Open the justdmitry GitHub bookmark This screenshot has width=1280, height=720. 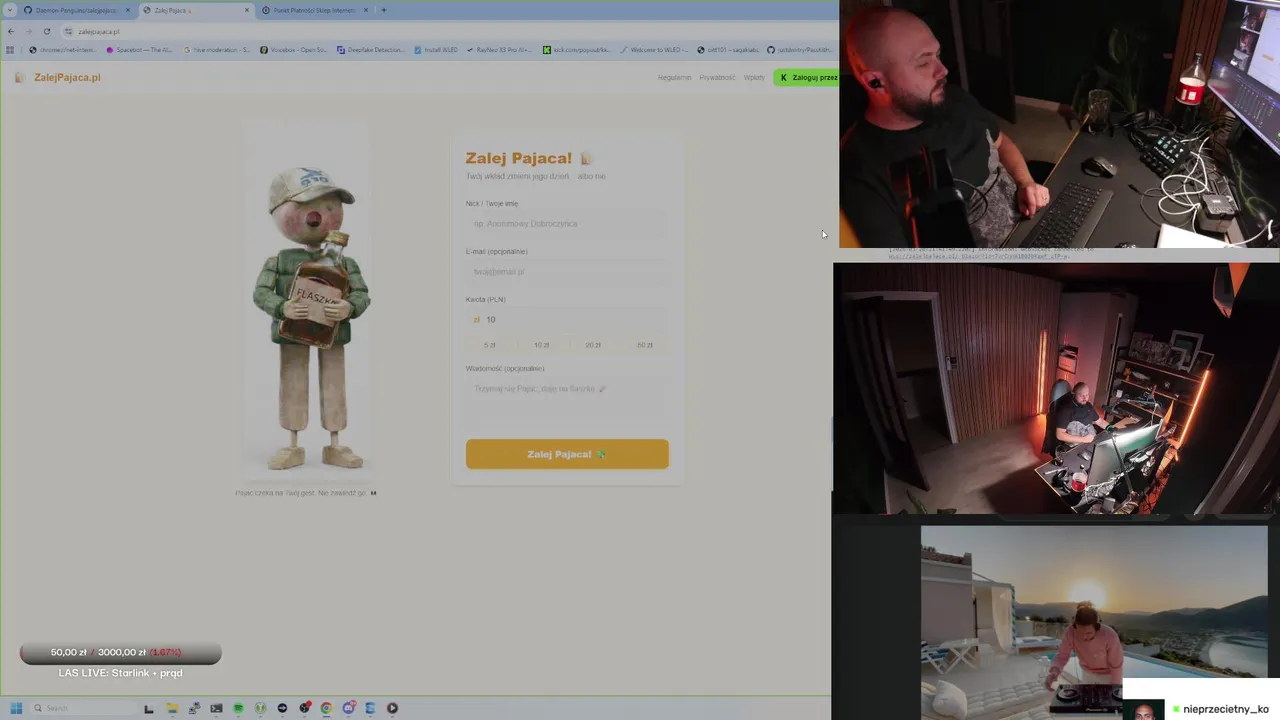800,49
